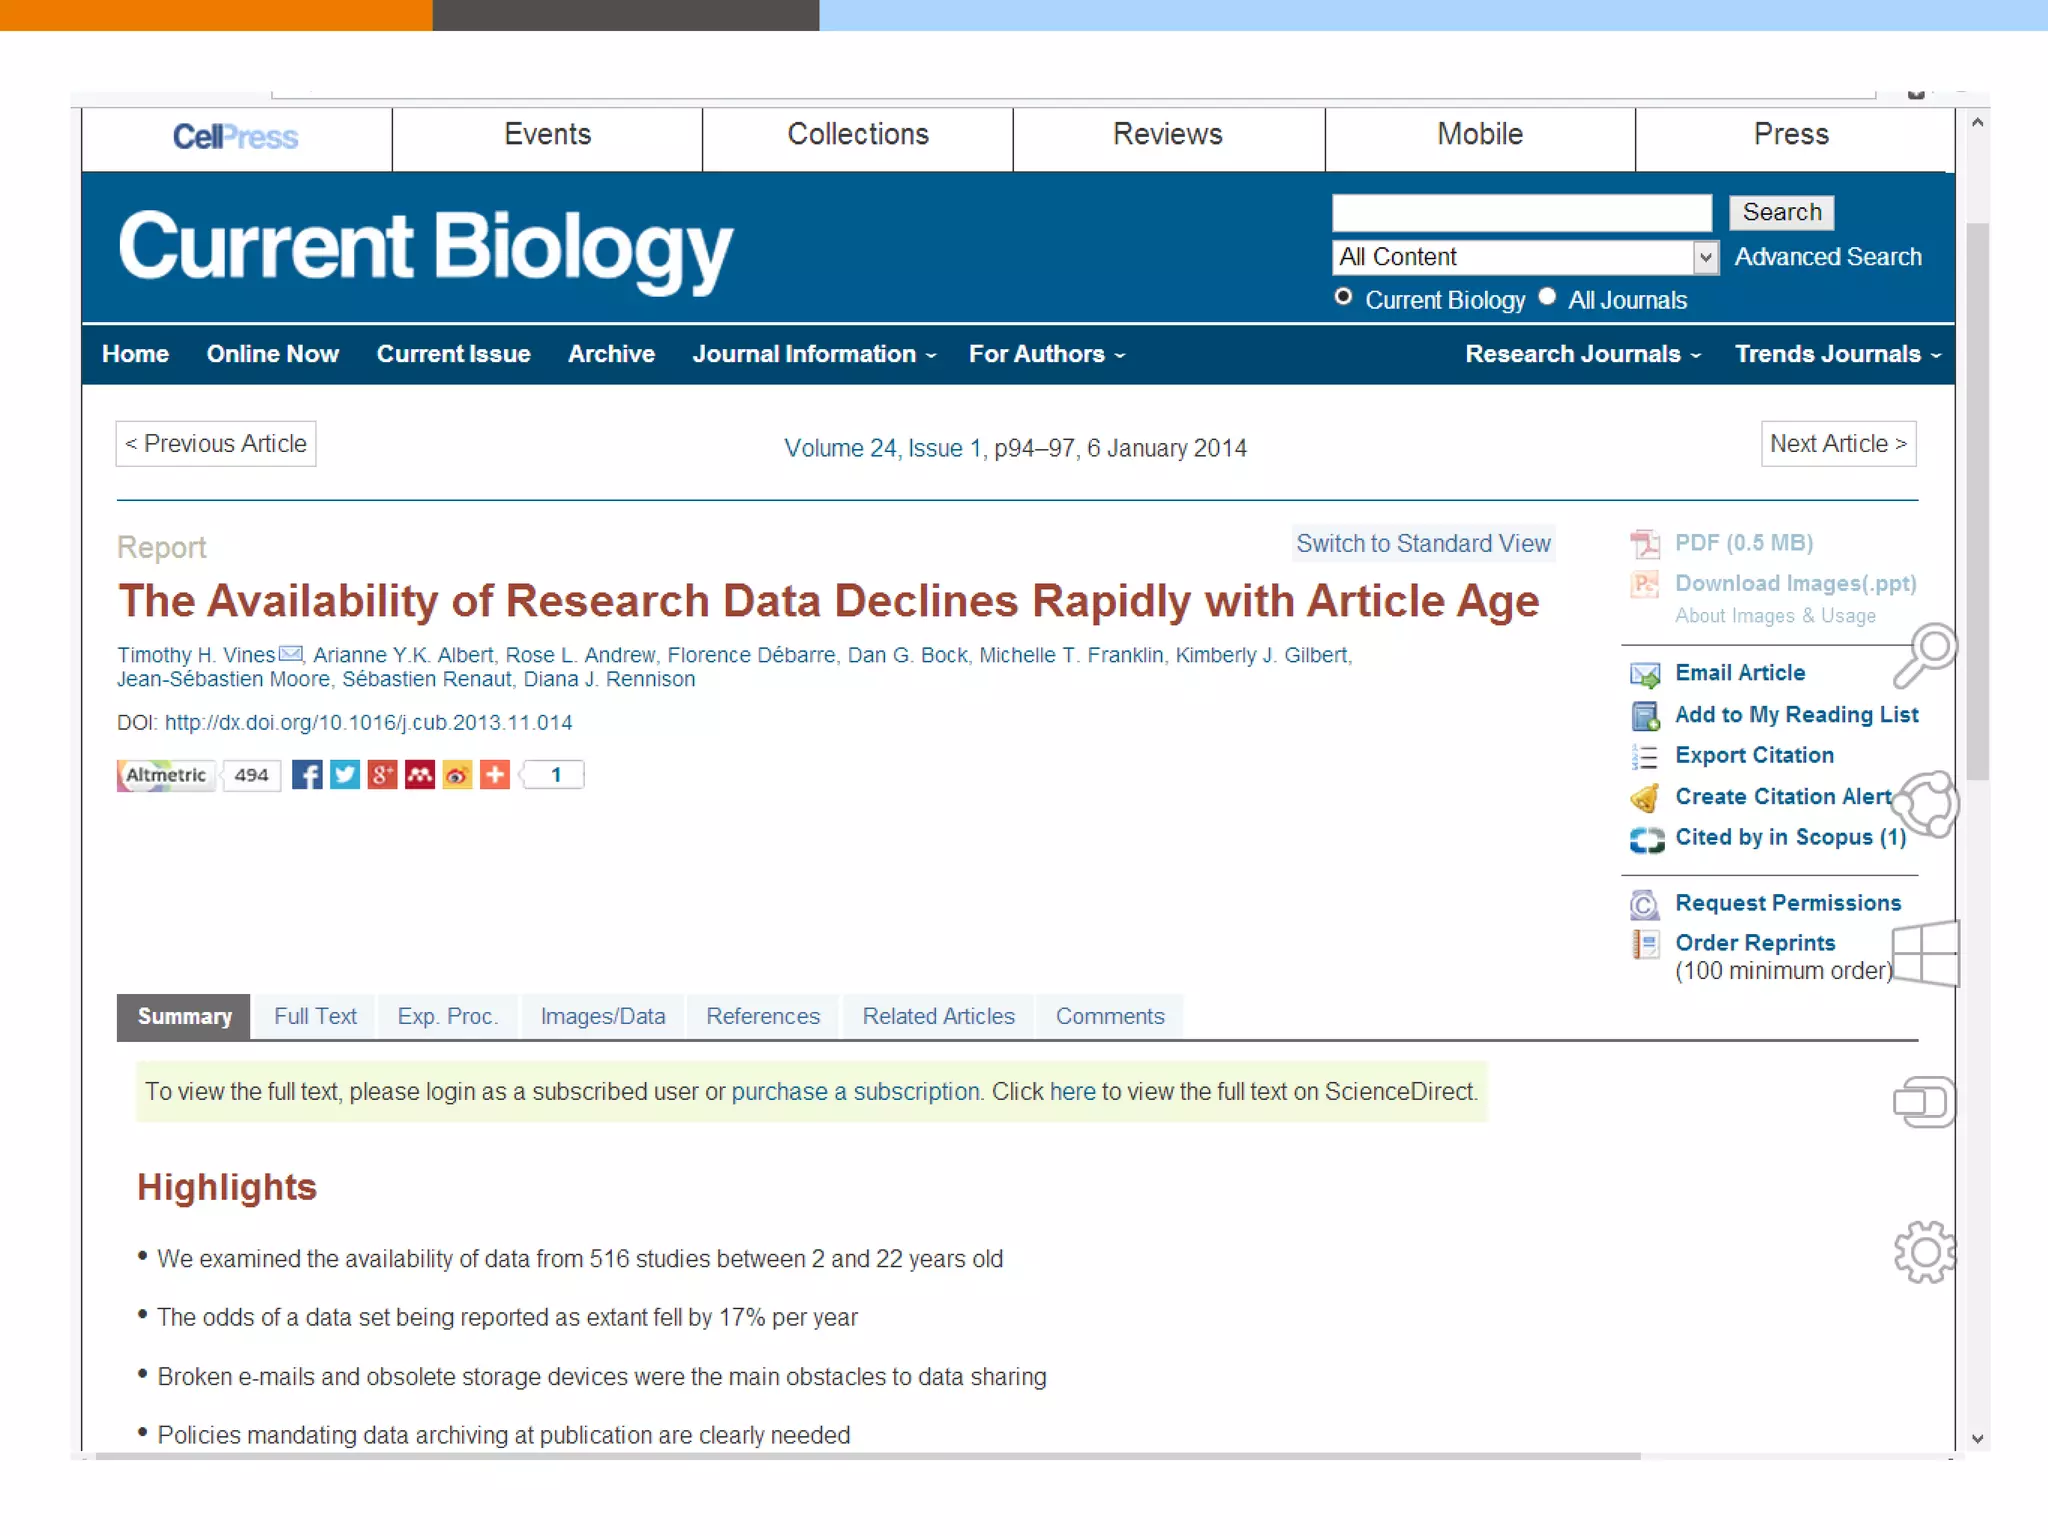2048x1536 pixels.
Task: Click the PDF download icon
Action: 1644,543
